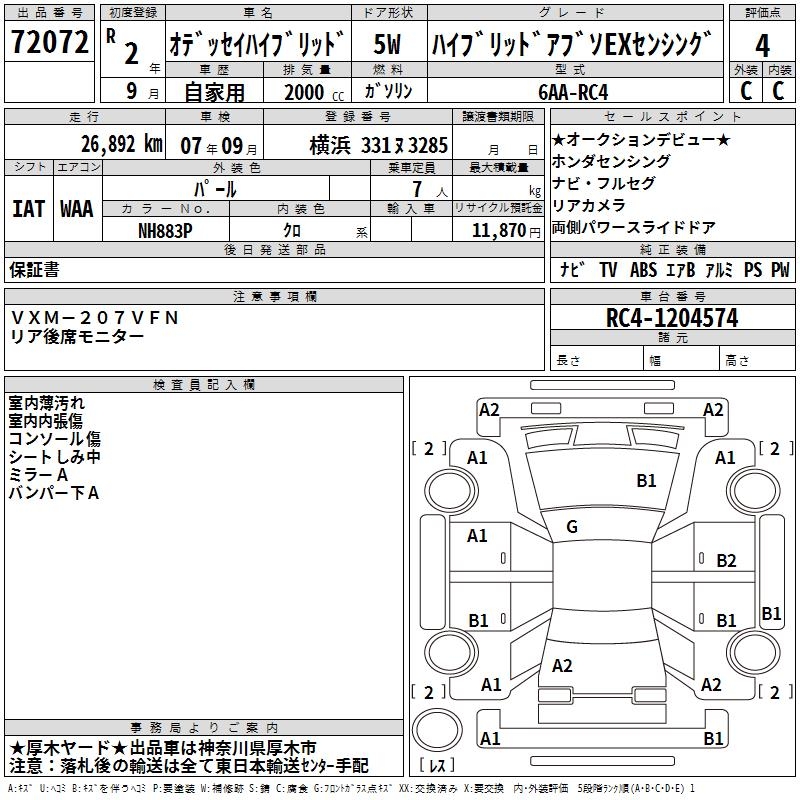The height and width of the screenshot is (800, 800).
Task: Select the fuel type "ガソリン"
Action: (388, 91)
